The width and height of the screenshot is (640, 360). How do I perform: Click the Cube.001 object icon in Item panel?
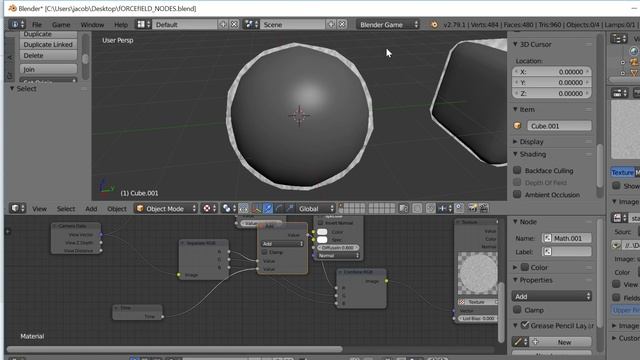pyautogui.click(x=517, y=126)
